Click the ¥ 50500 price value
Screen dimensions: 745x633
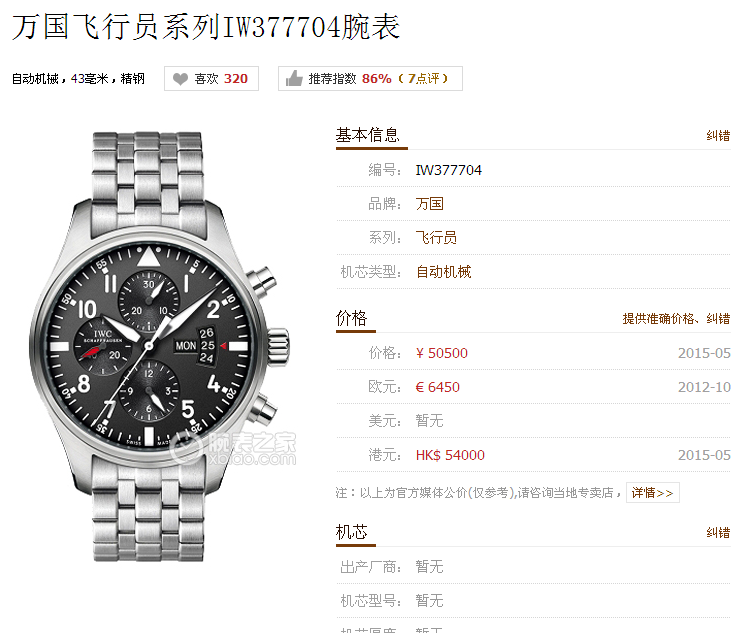tap(442, 353)
